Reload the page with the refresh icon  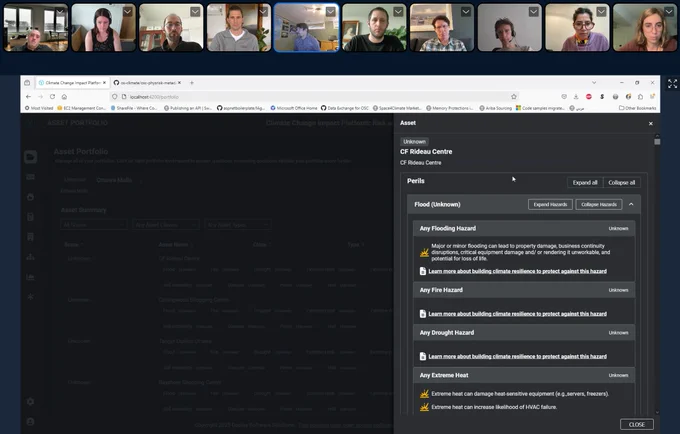[x=52, y=97]
